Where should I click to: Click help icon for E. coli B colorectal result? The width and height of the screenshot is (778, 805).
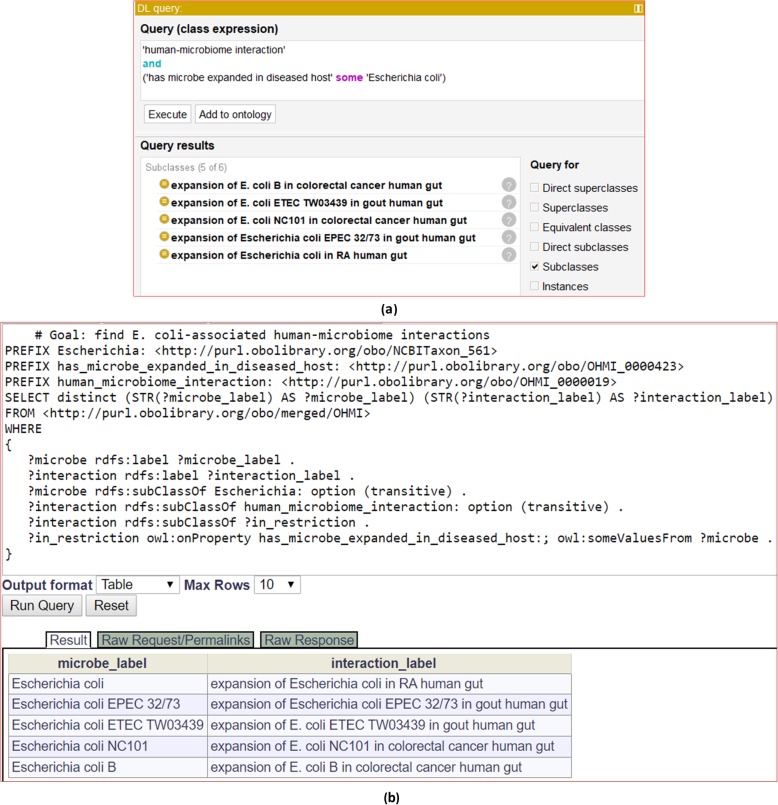[x=509, y=185]
